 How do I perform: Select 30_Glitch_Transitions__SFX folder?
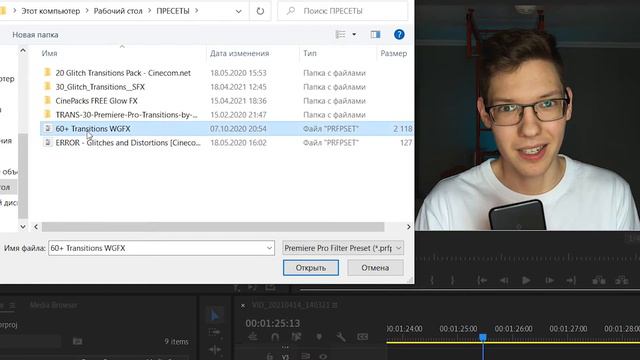pyautogui.click(x=100, y=87)
